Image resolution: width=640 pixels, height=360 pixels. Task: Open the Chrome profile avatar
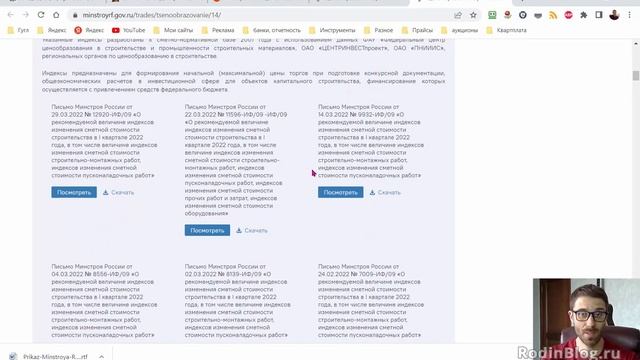[614, 15]
